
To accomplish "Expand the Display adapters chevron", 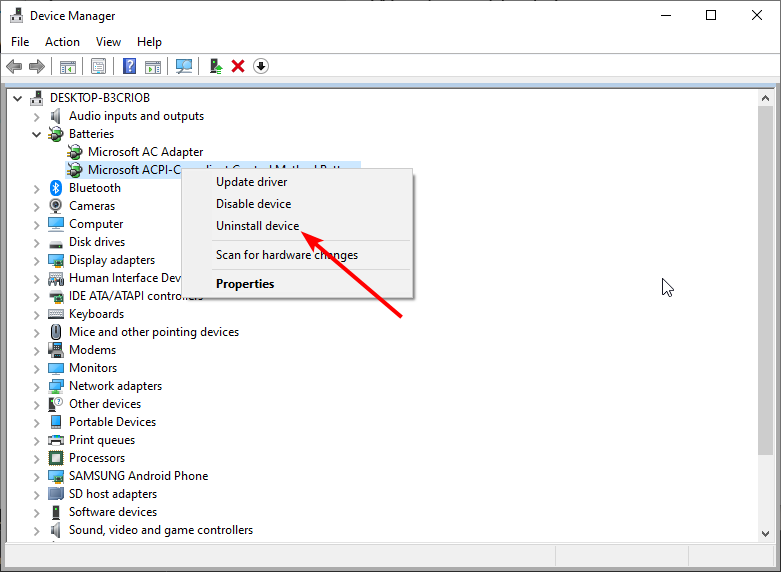I will pyautogui.click(x=36, y=261).
